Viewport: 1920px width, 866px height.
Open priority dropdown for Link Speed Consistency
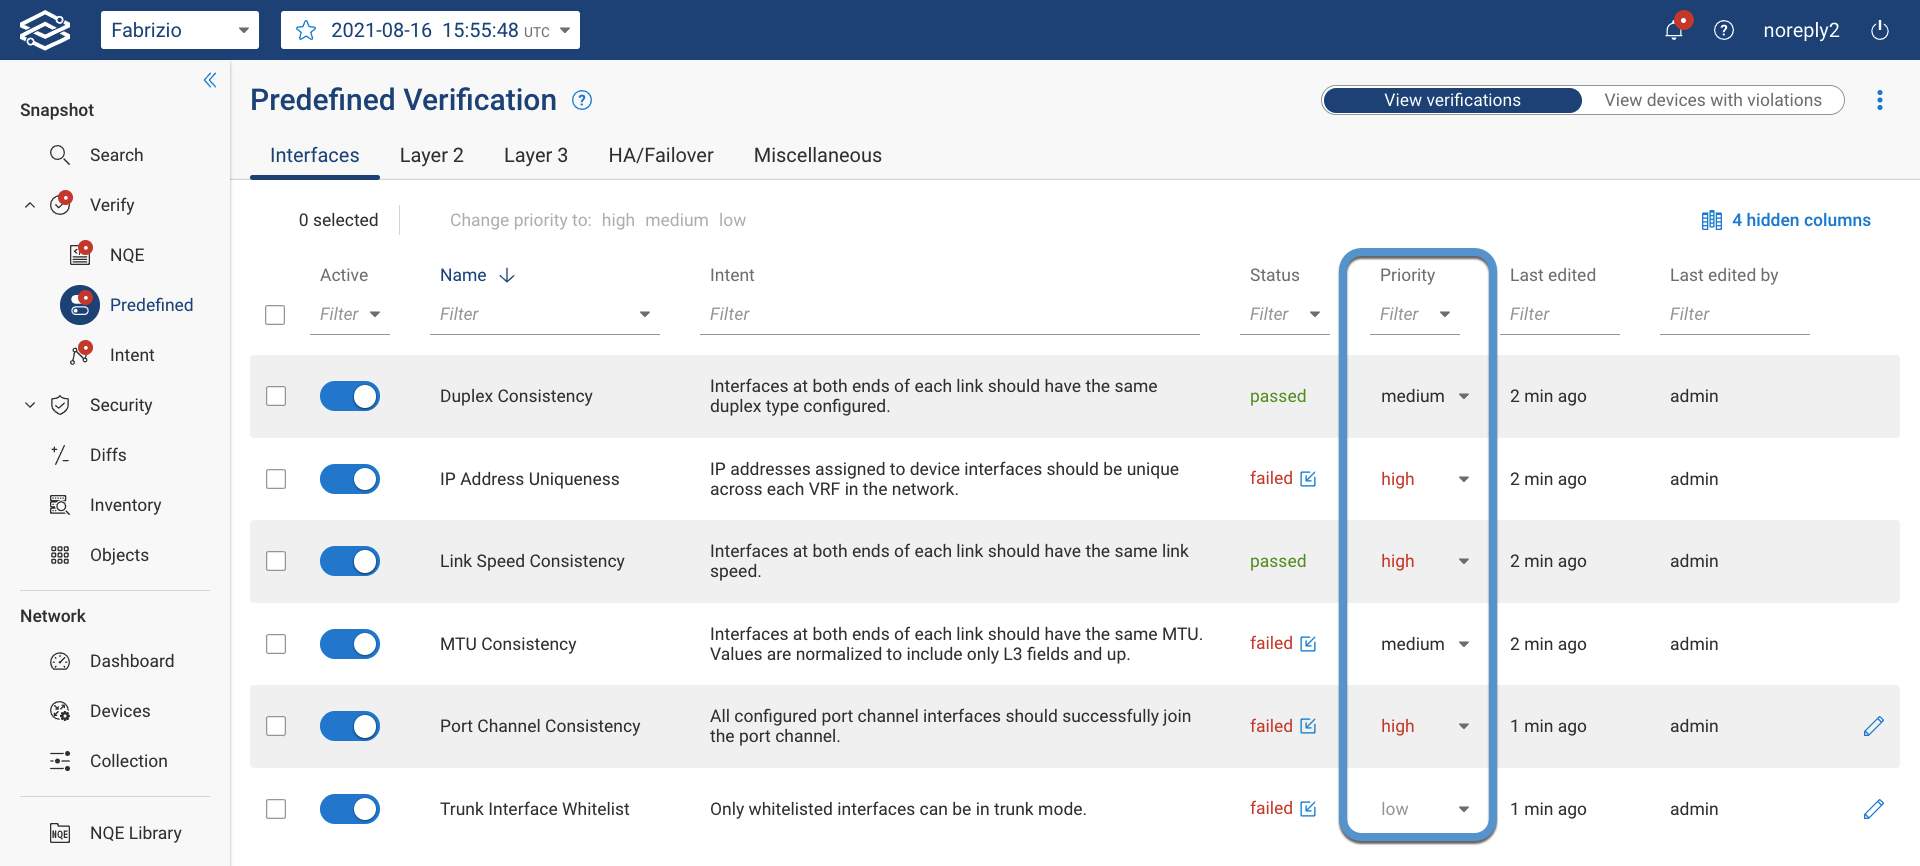[1463, 562]
